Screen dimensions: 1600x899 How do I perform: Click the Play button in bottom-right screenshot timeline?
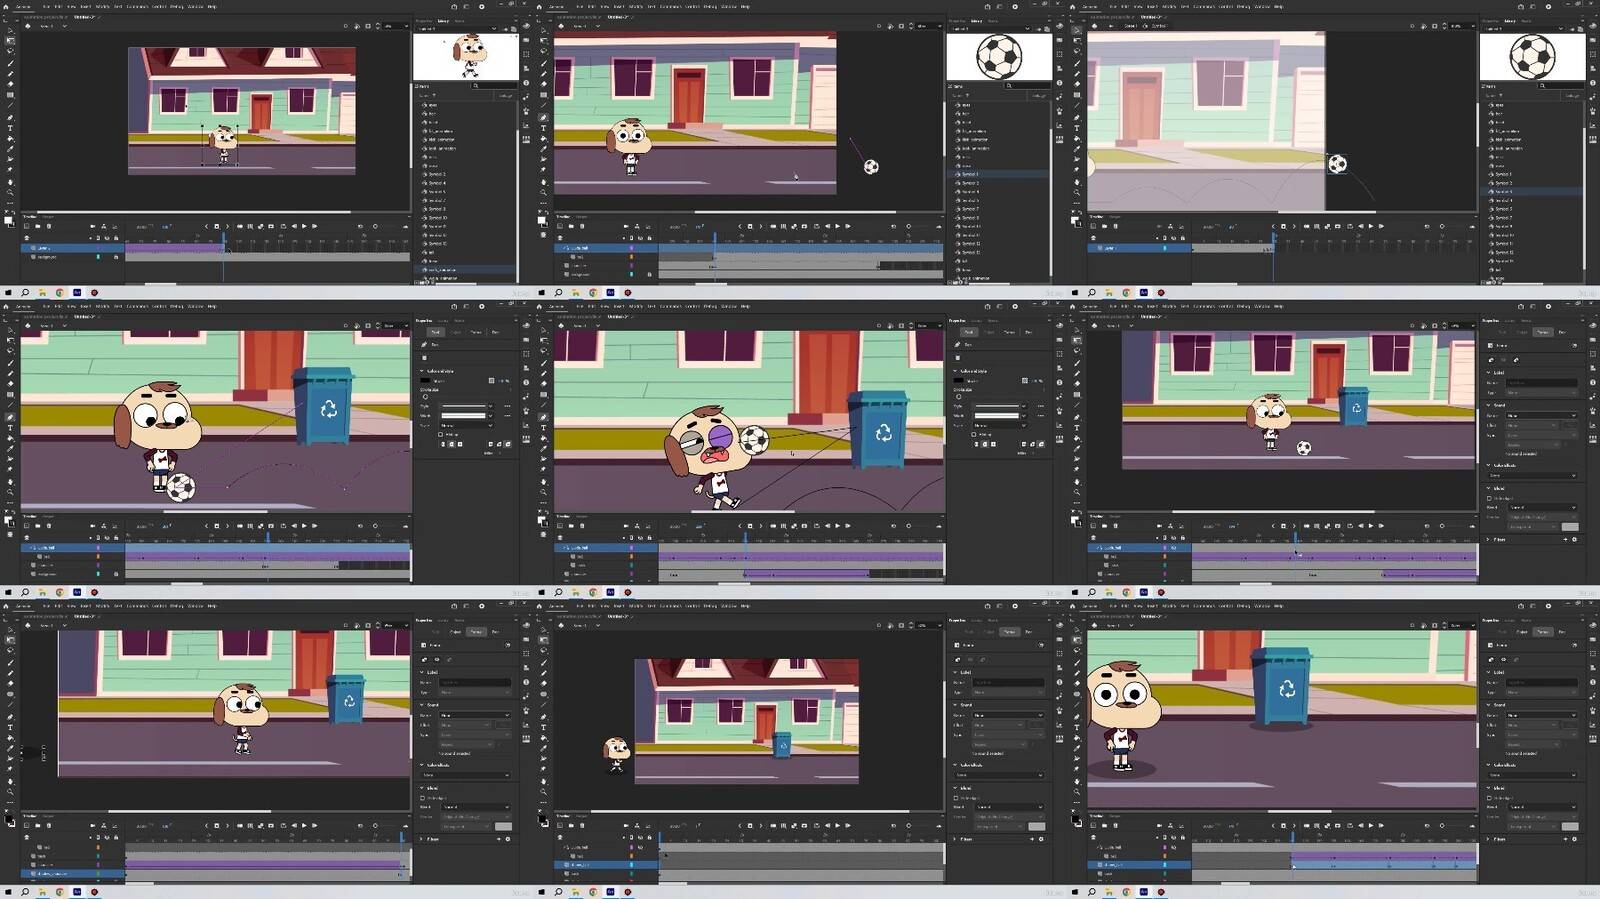[x=1371, y=826]
